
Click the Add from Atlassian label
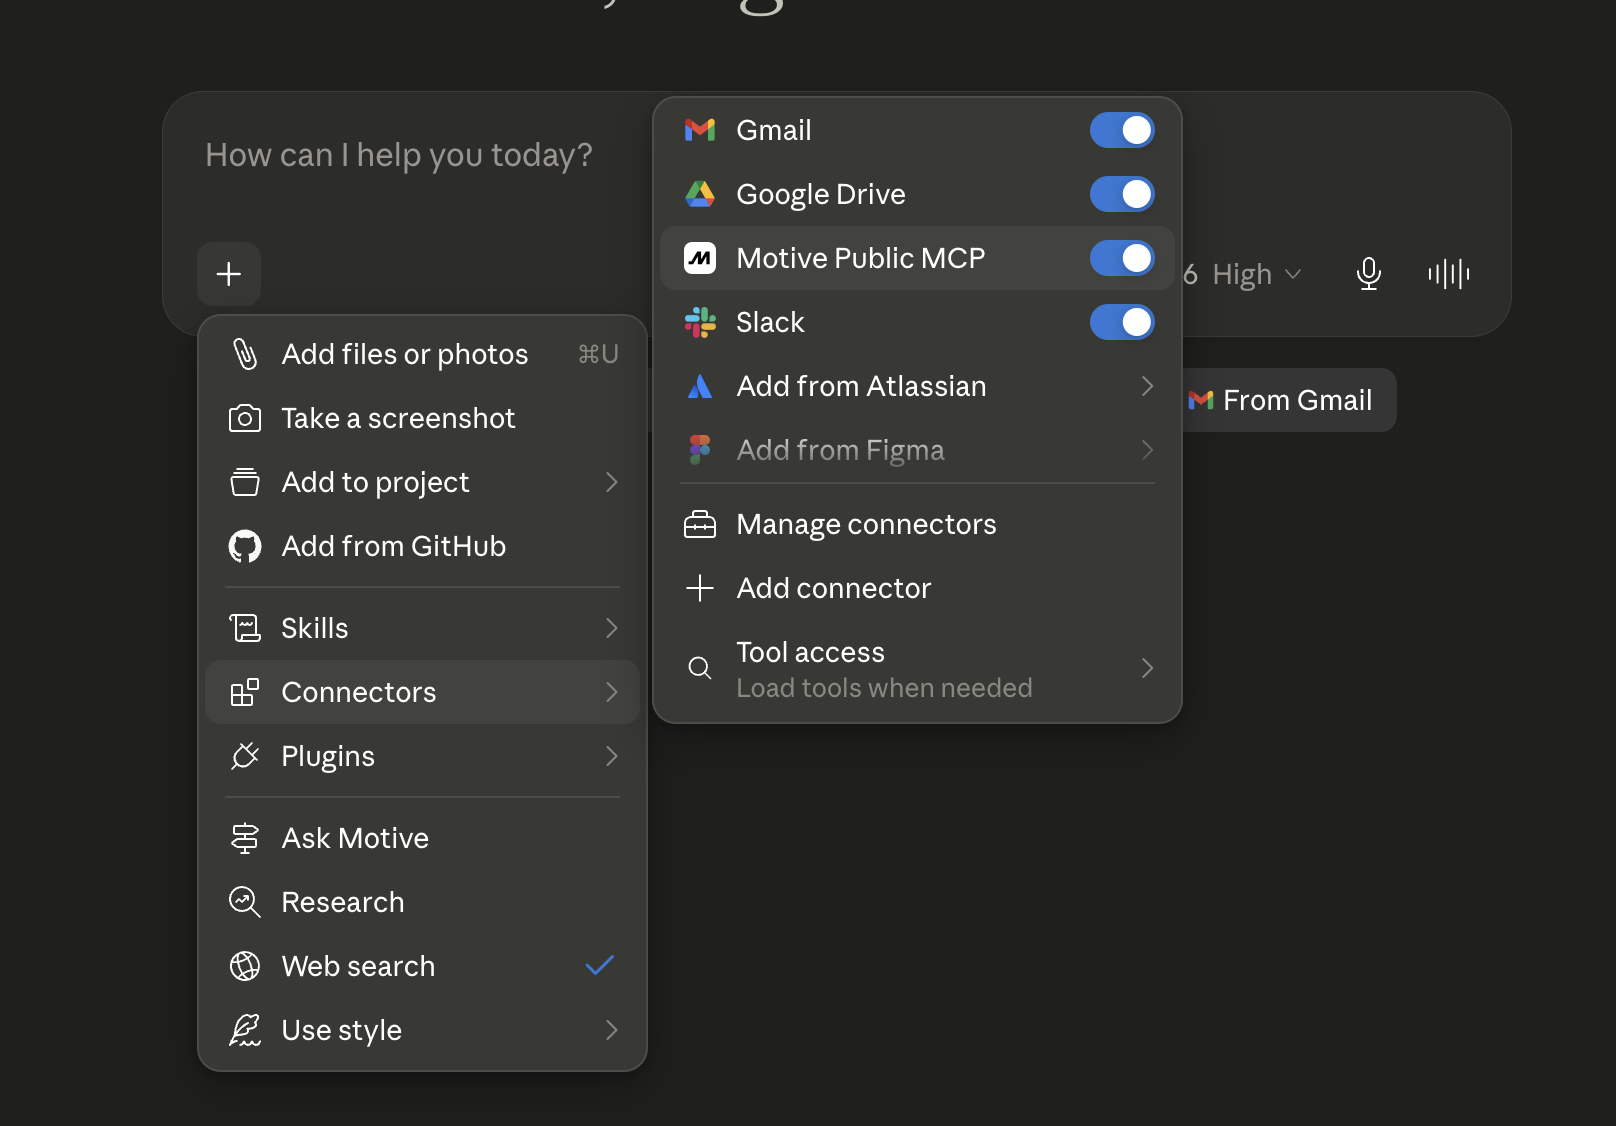tap(861, 386)
